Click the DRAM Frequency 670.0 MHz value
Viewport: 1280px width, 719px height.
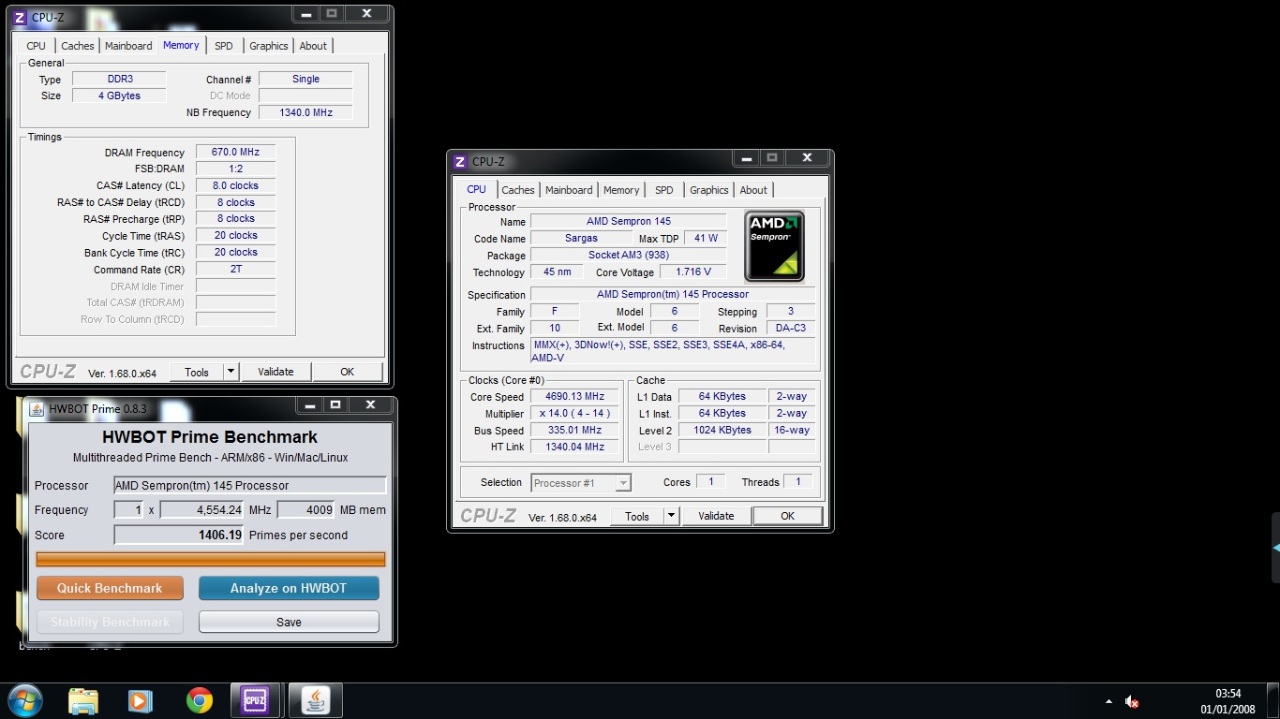236,152
